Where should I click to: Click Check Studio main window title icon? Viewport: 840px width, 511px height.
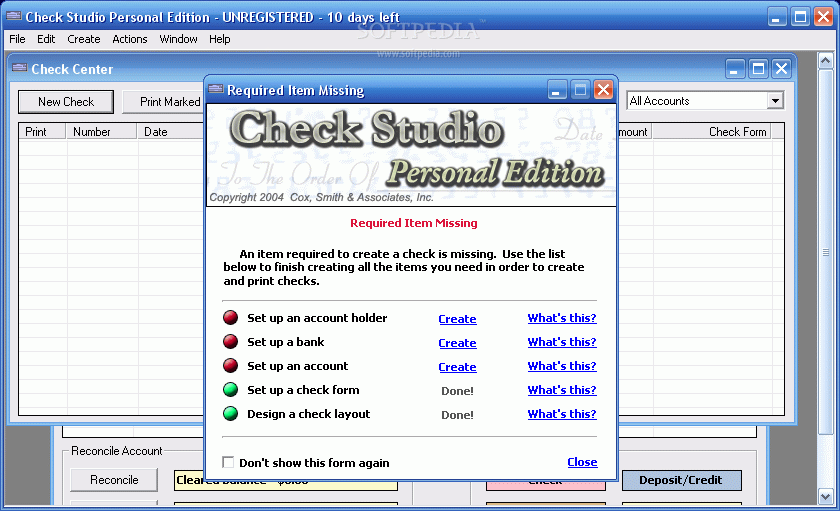tap(13, 16)
